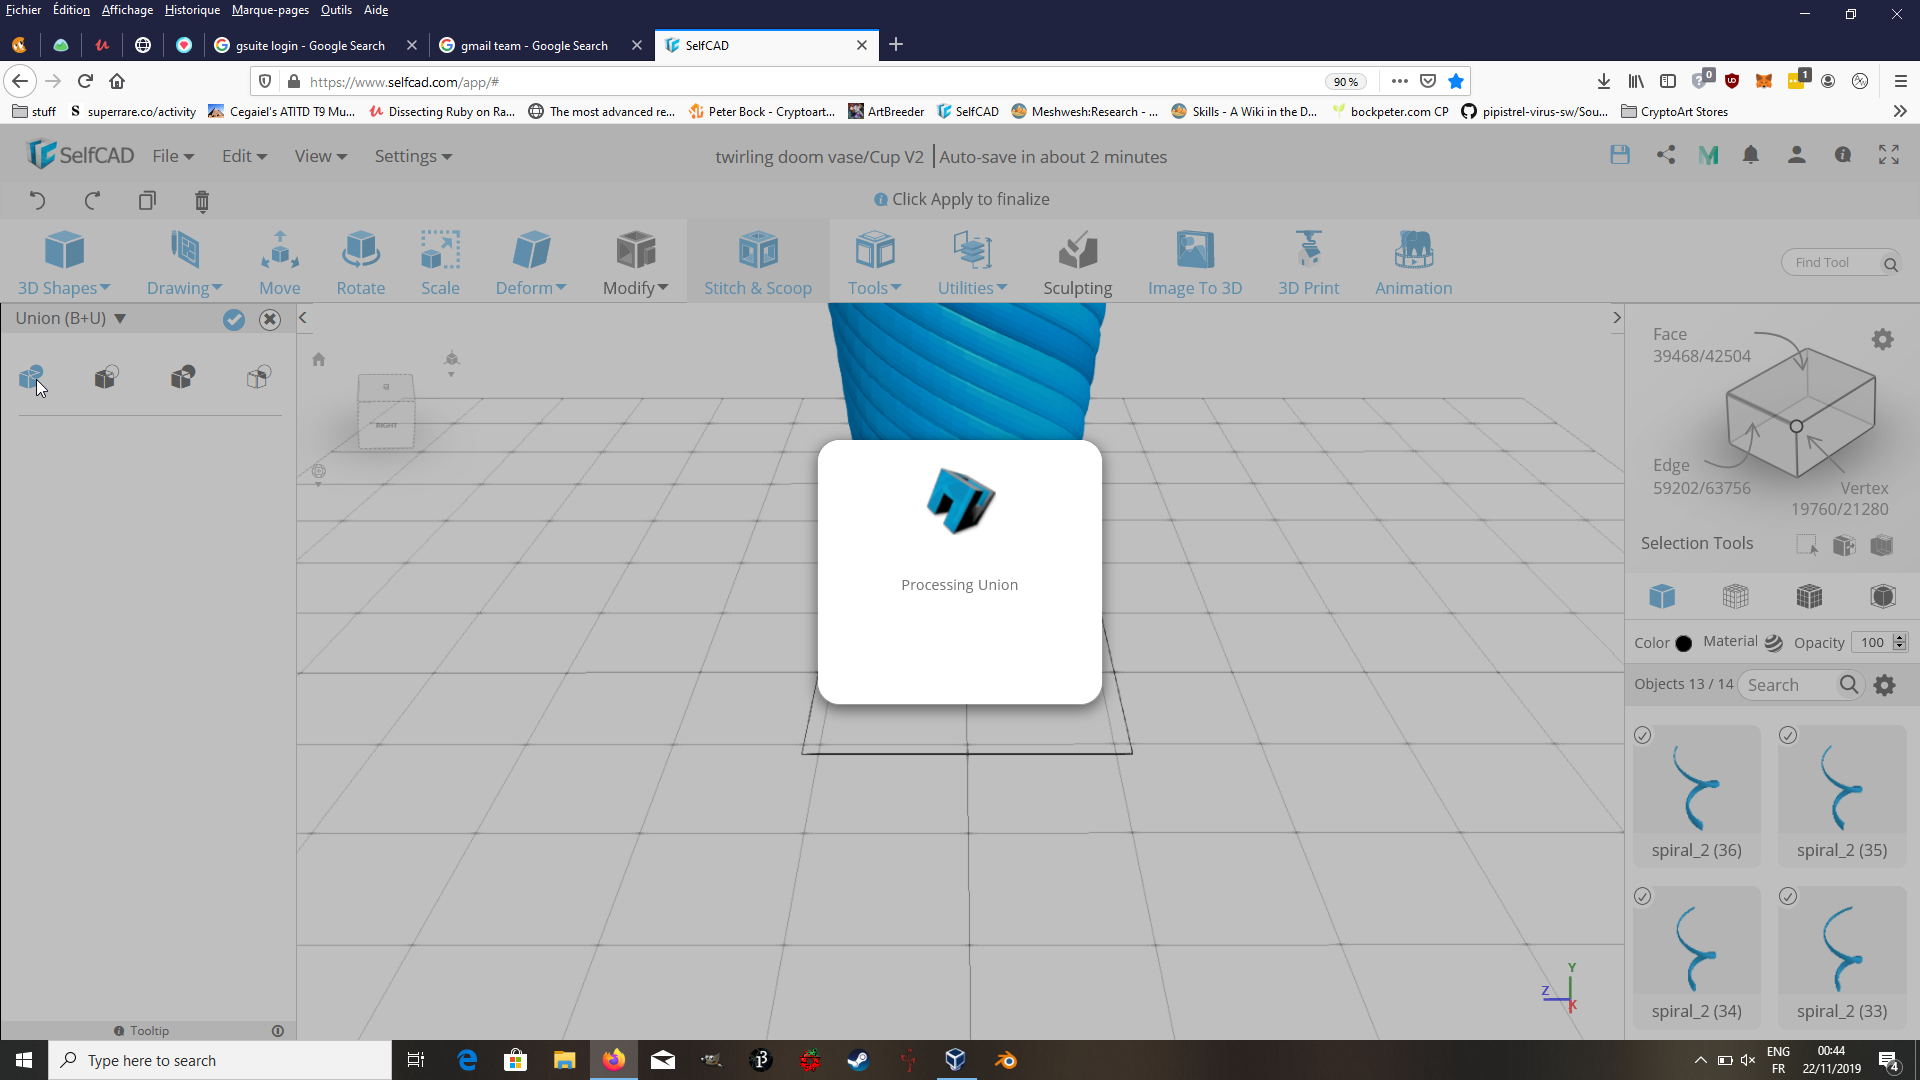The width and height of the screenshot is (1920, 1080).
Task: Open the user account icon
Action: click(x=1797, y=155)
